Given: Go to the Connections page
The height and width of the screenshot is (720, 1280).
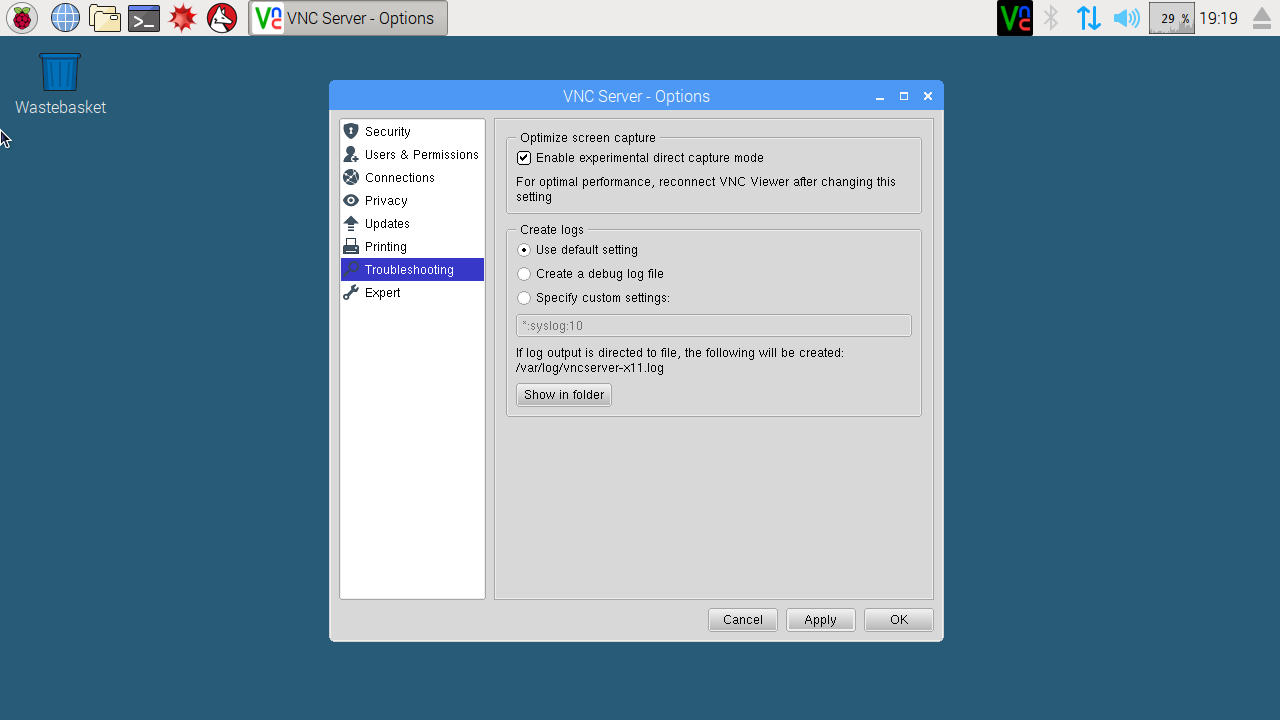Looking at the screenshot, I should [x=412, y=177].
